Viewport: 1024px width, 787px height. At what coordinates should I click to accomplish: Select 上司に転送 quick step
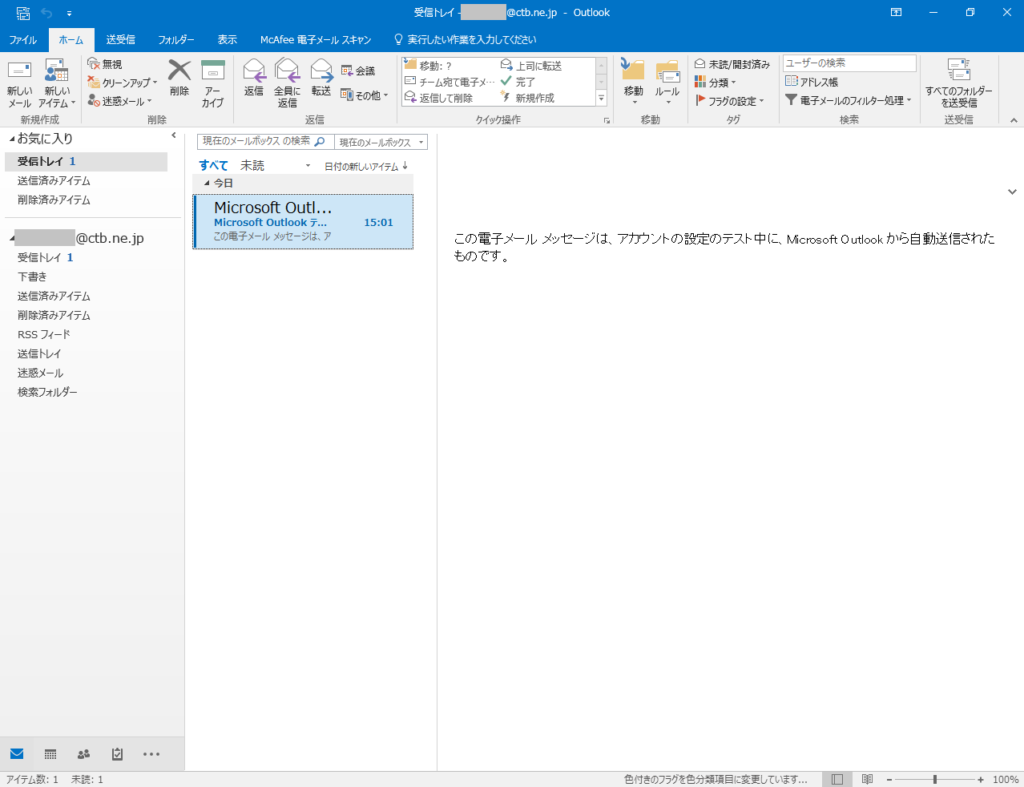click(x=531, y=65)
